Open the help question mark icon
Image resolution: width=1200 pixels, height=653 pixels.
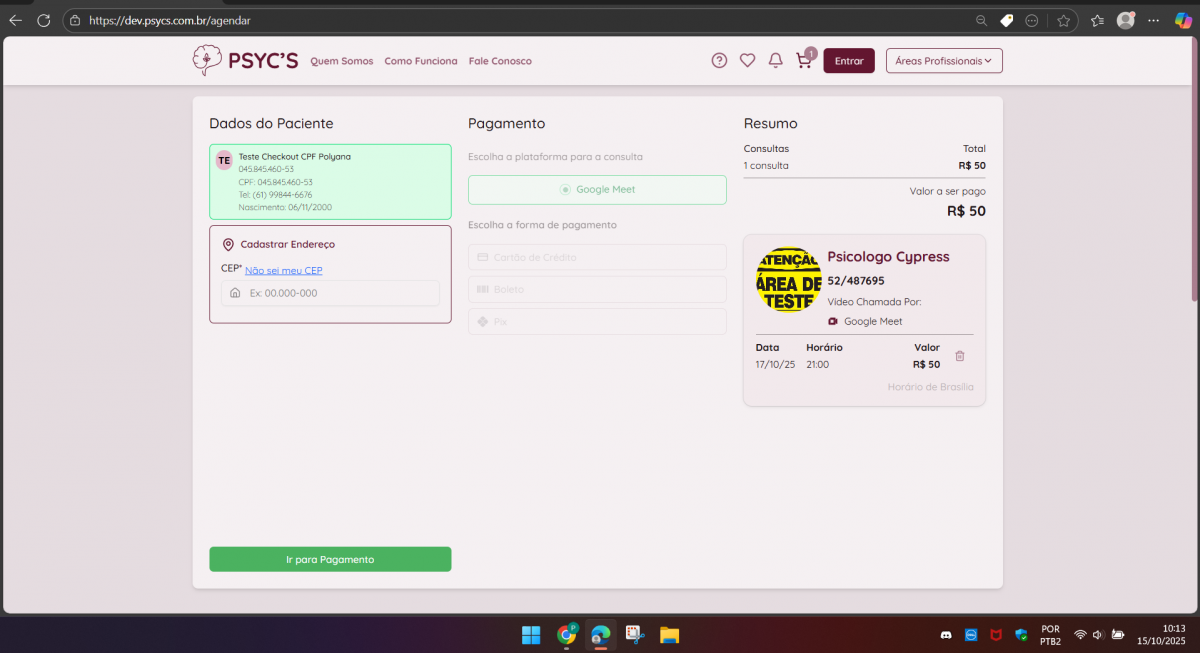(719, 61)
